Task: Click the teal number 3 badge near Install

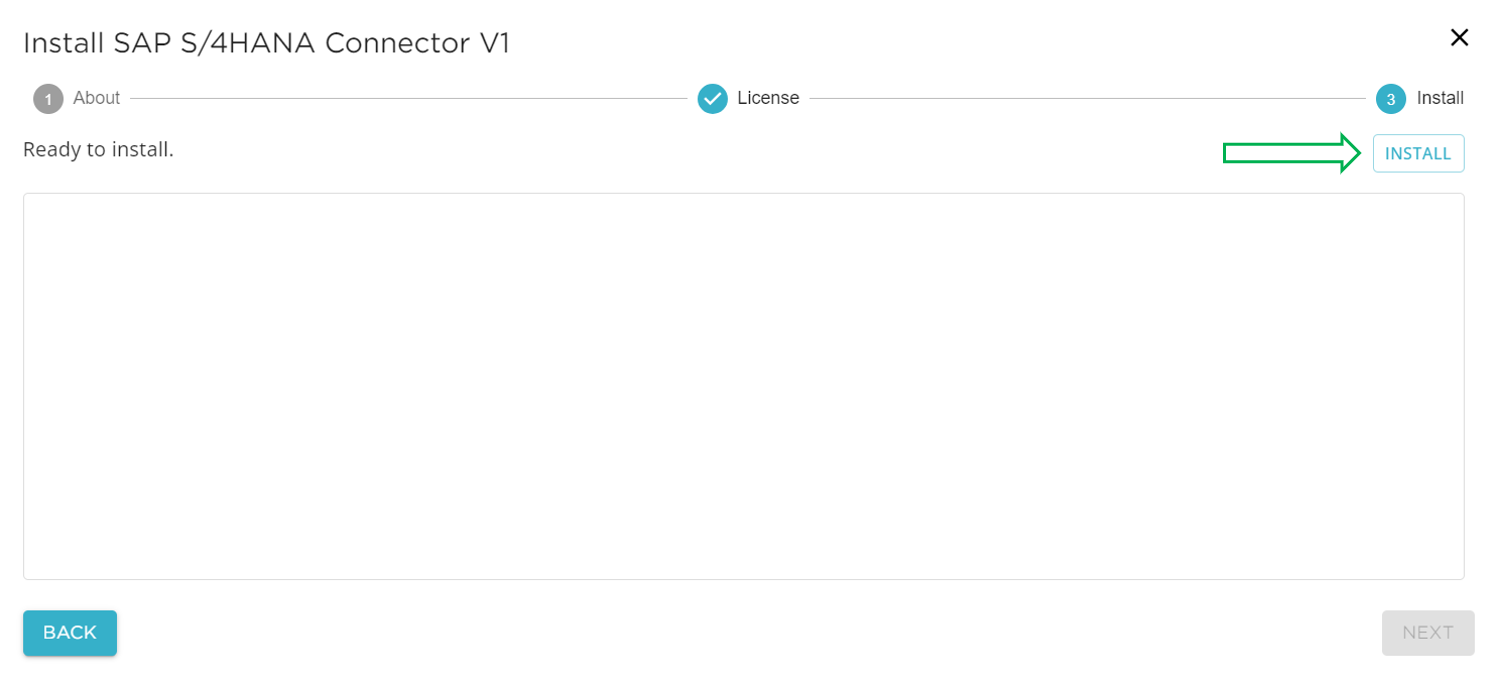Action: tap(1389, 98)
